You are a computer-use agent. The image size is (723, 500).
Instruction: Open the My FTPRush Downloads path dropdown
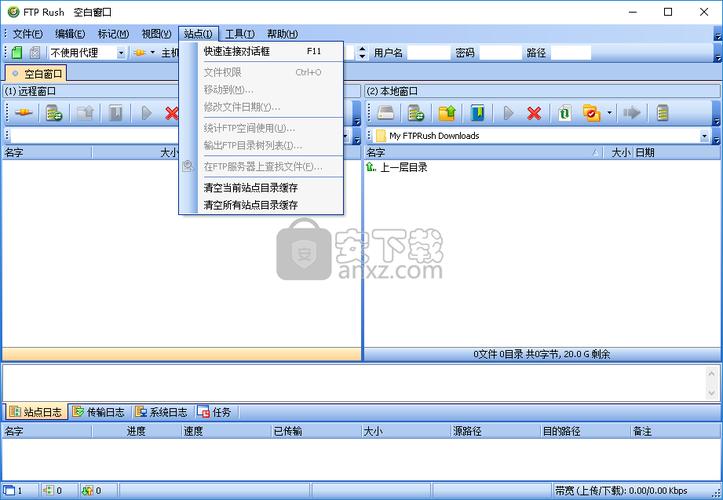click(x=704, y=136)
